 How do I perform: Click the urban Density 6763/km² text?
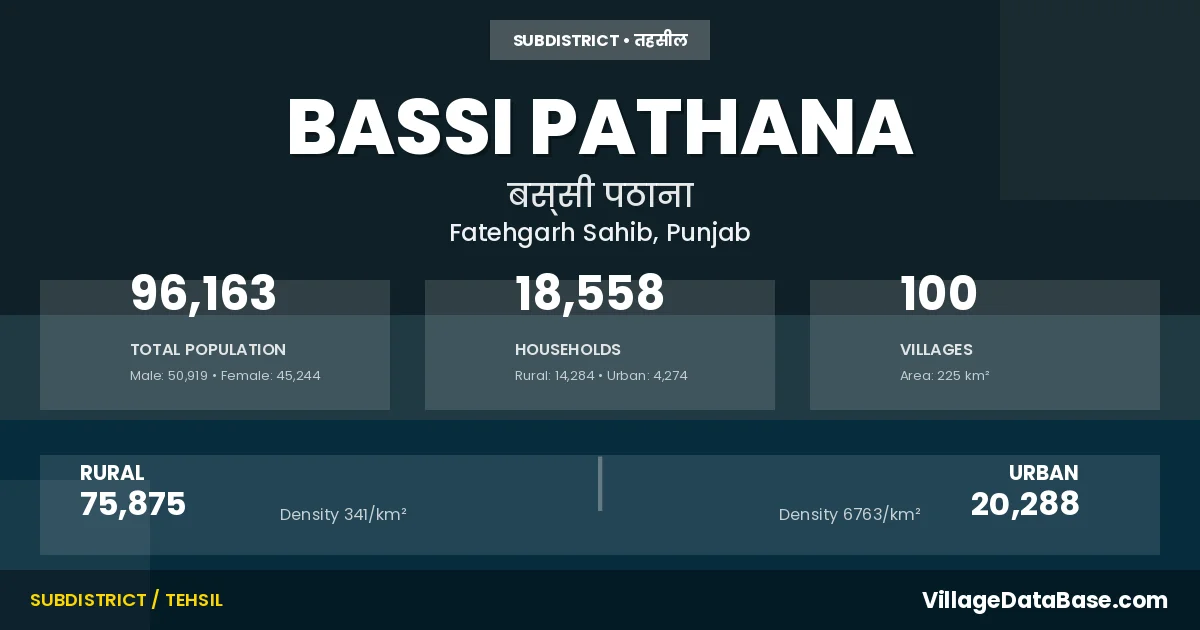tap(850, 515)
